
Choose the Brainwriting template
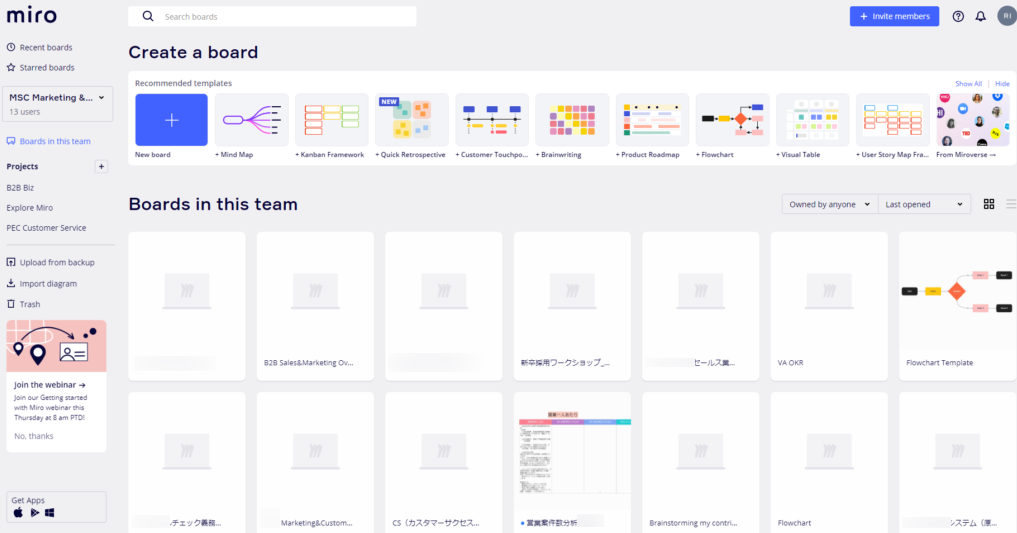coord(572,120)
